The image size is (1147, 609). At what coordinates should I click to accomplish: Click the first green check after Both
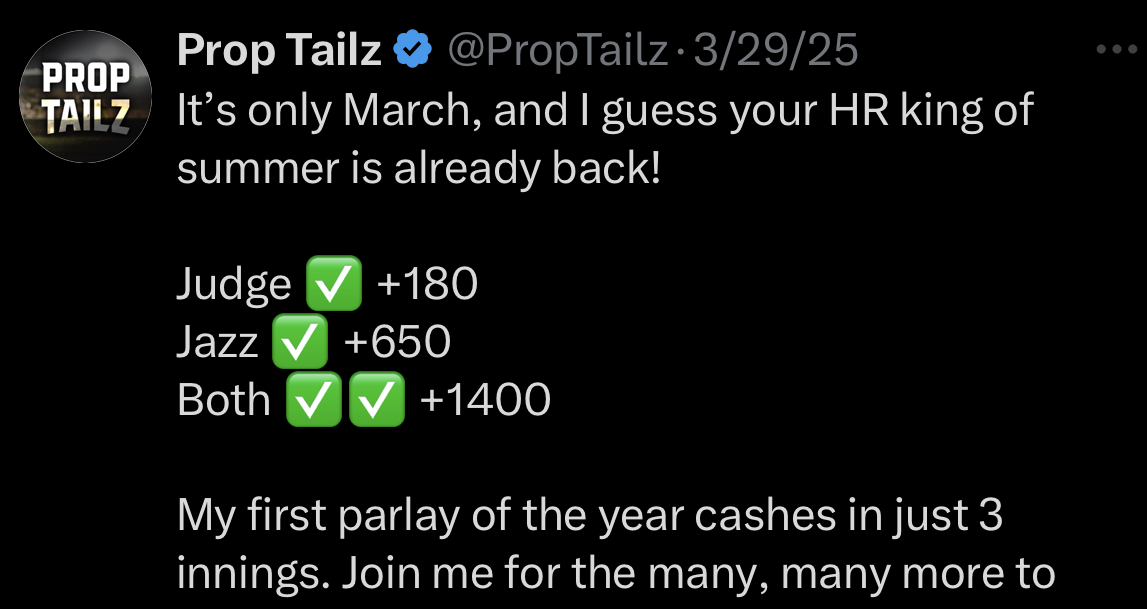pos(313,398)
